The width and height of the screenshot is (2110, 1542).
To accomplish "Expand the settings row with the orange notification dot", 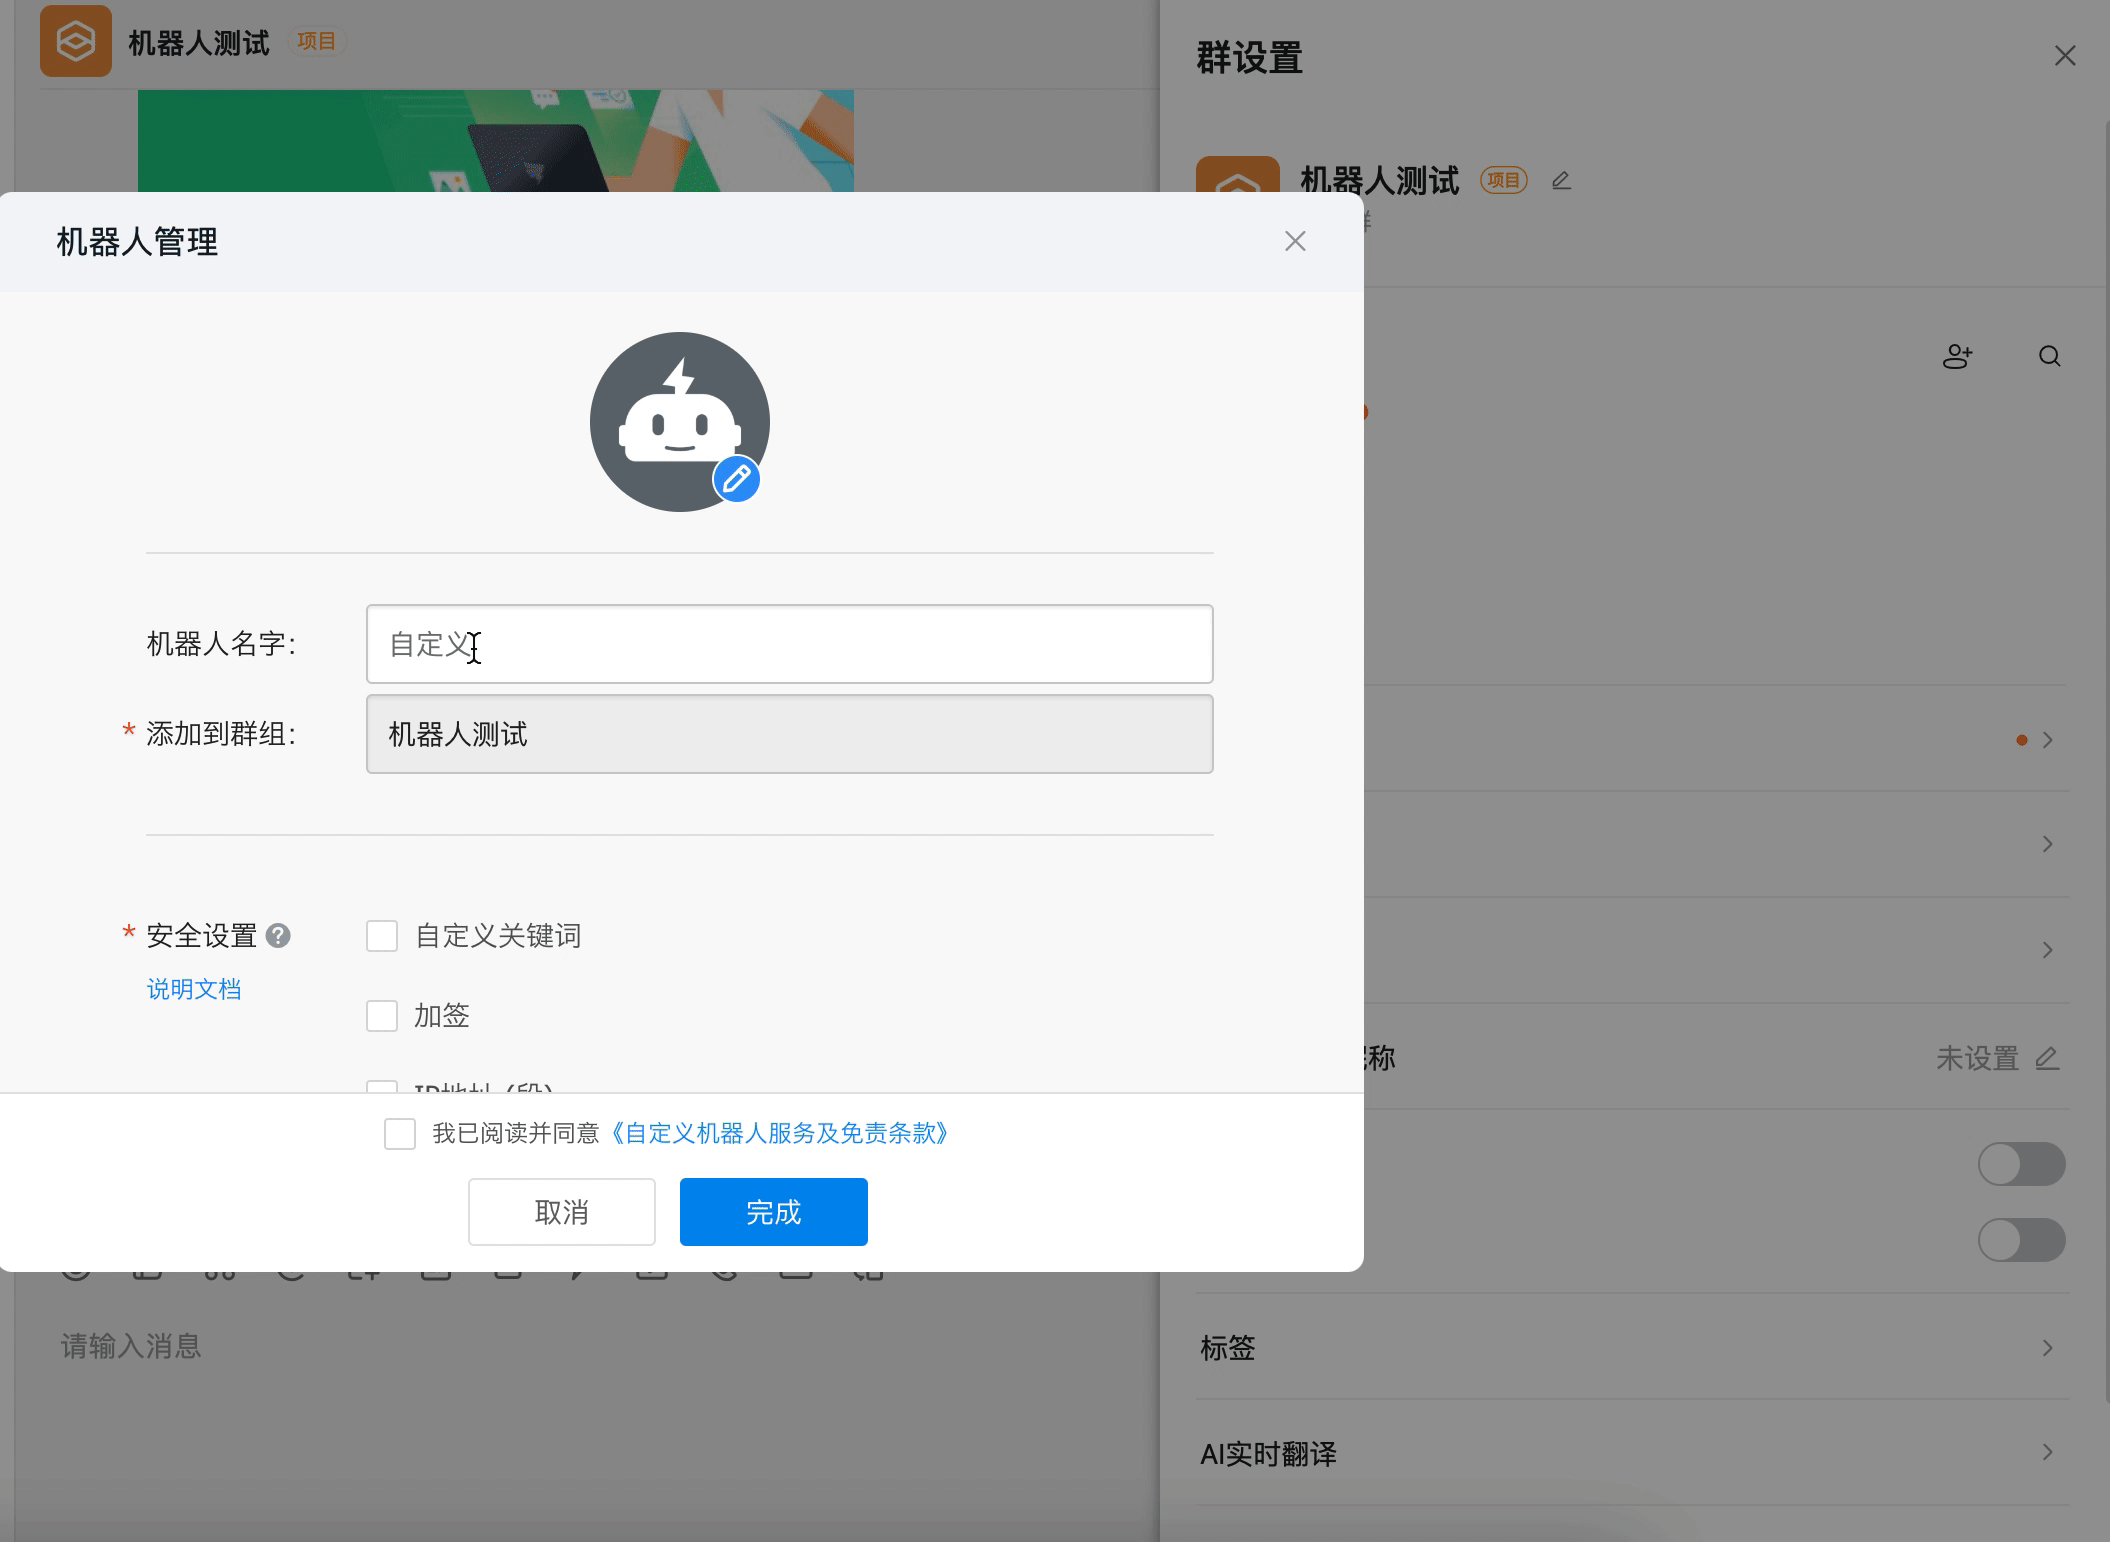I will (x=2046, y=739).
